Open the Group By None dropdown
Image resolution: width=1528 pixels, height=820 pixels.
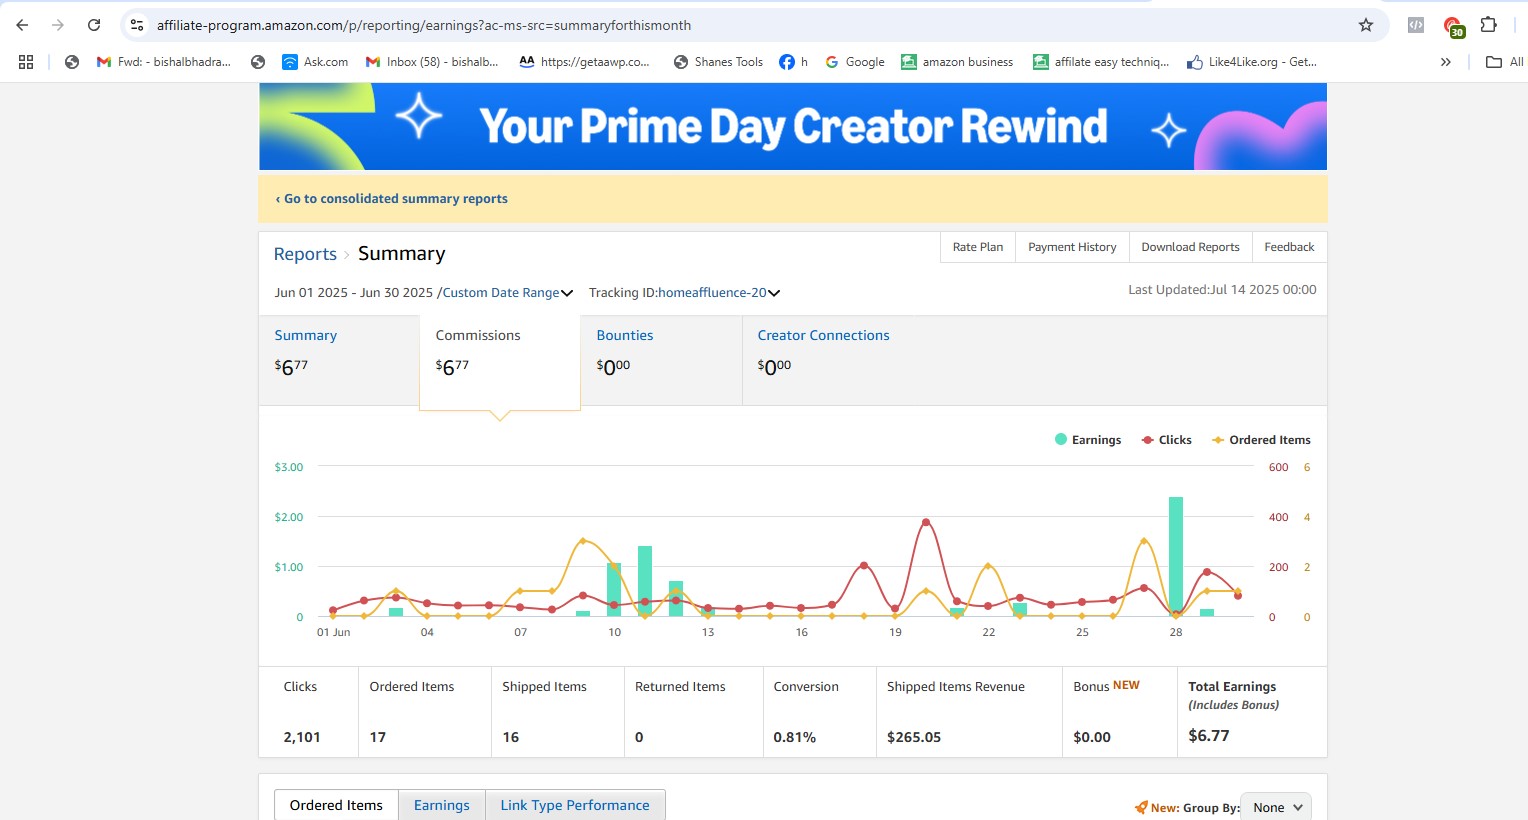click(1276, 807)
